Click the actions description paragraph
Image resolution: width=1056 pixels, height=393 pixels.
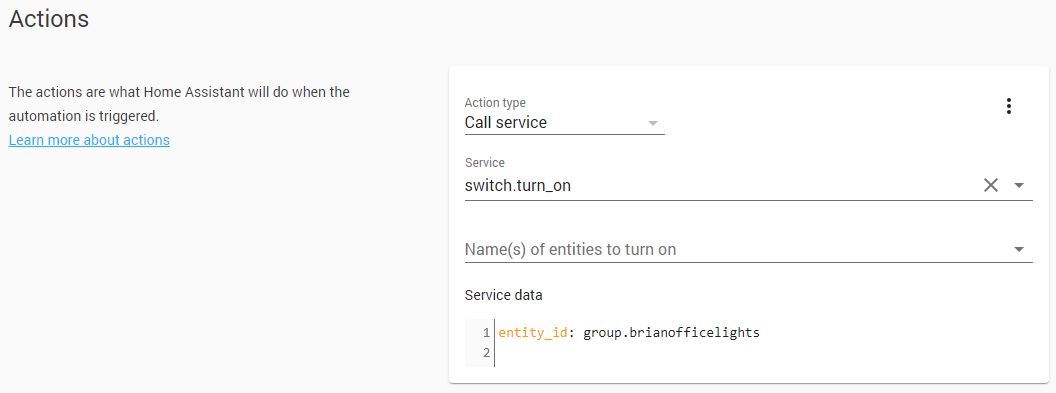[179, 104]
